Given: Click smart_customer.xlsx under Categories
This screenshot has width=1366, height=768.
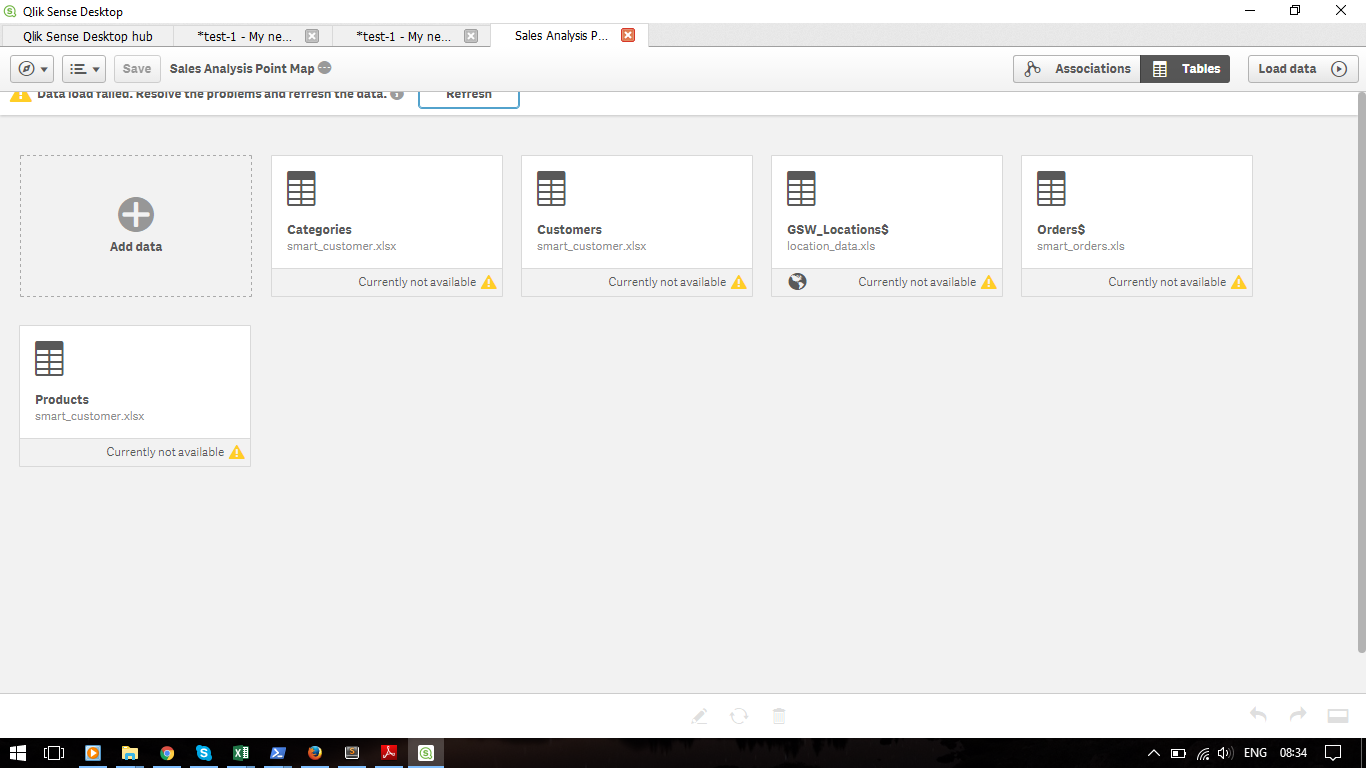Looking at the screenshot, I should (x=342, y=246).
